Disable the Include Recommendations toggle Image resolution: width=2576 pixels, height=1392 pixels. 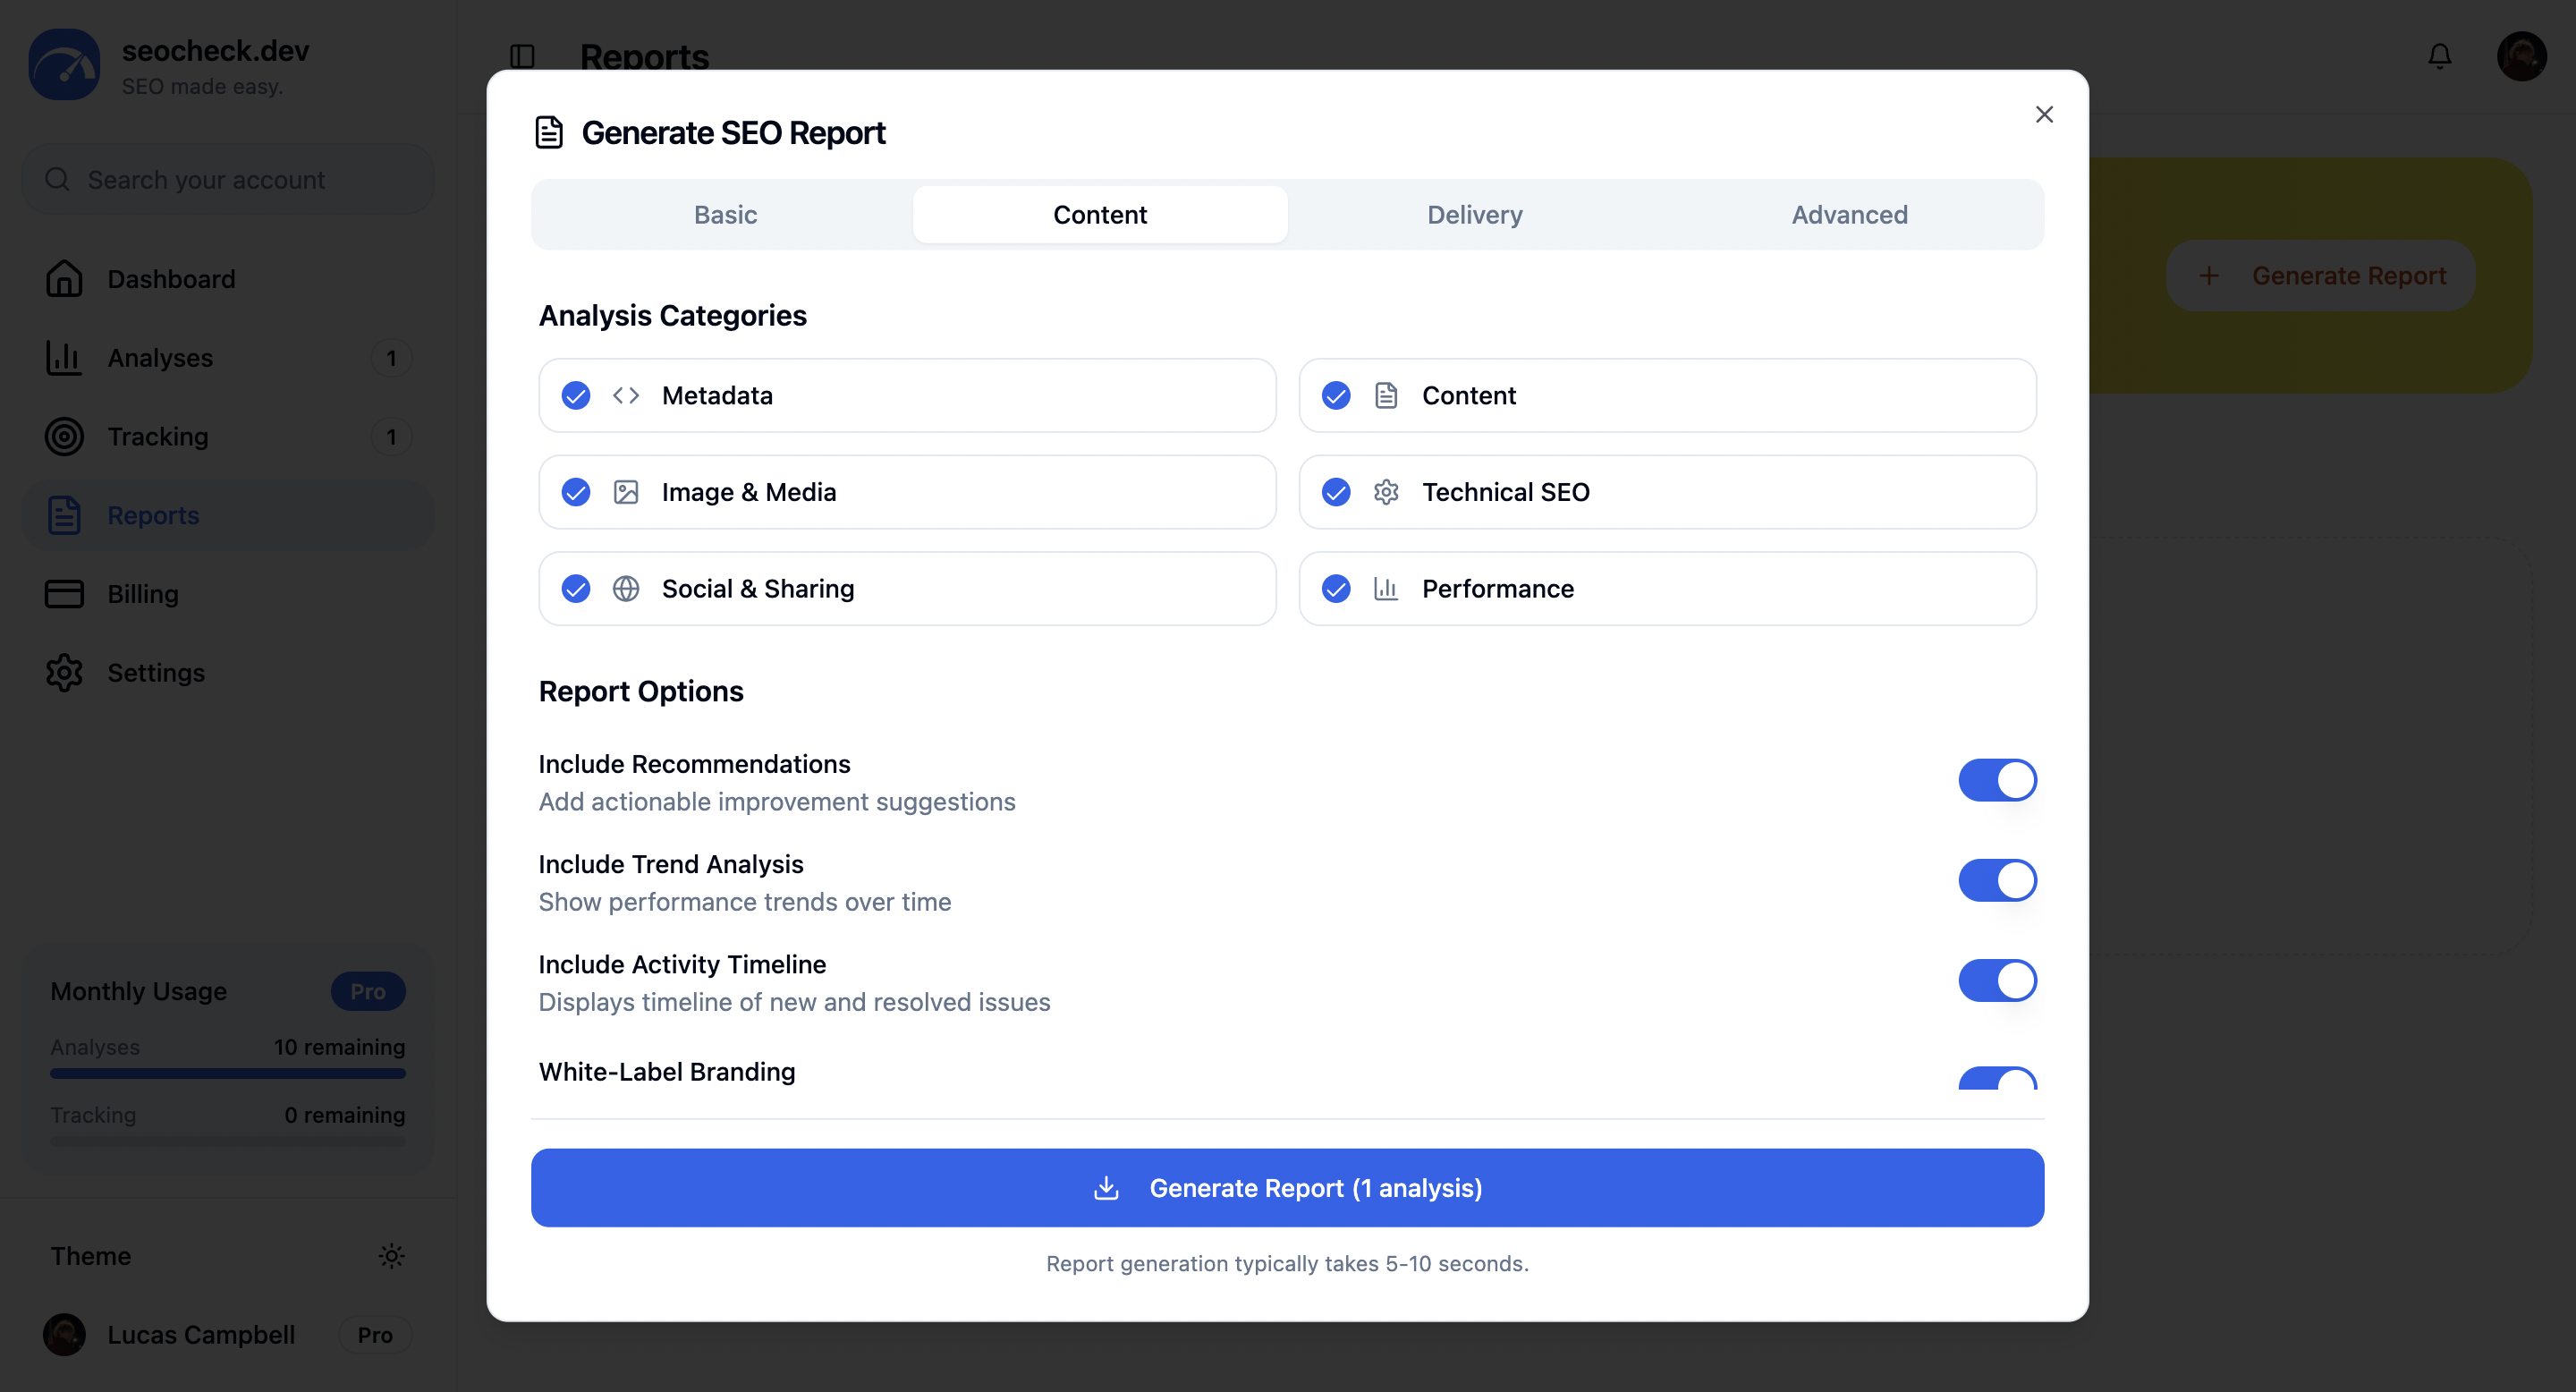pyautogui.click(x=1997, y=780)
